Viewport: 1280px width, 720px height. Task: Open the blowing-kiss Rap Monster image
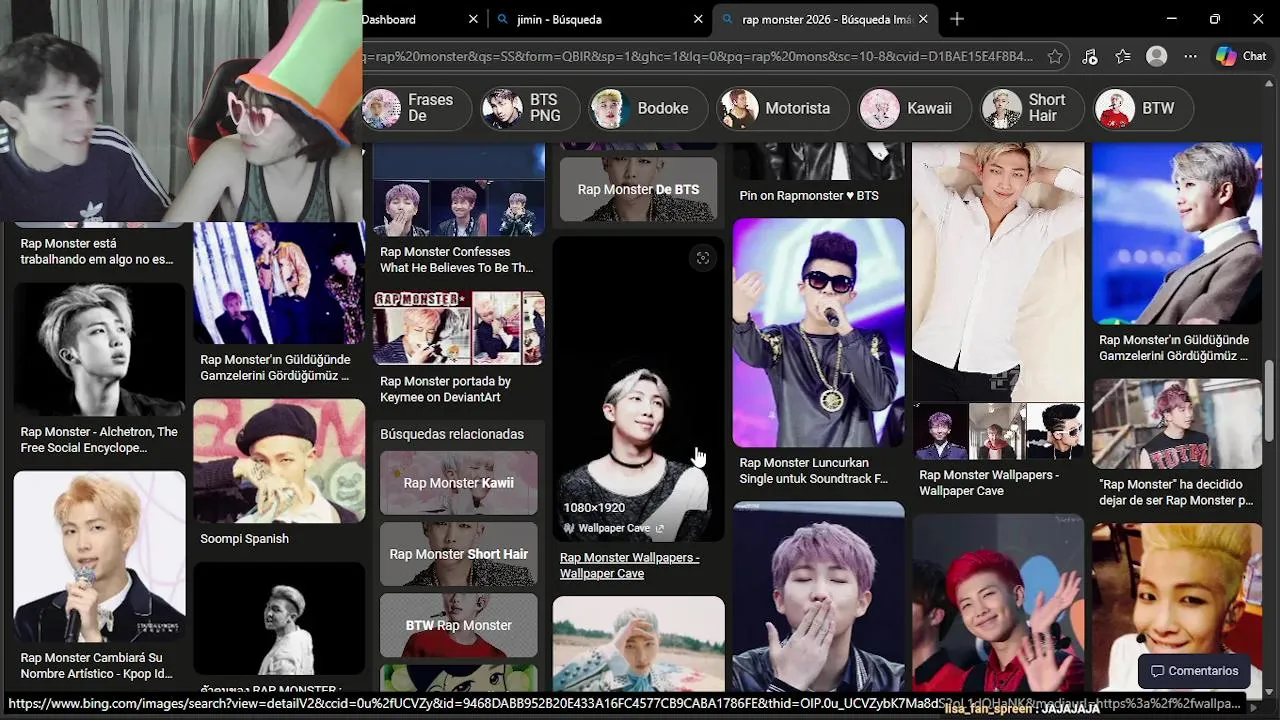point(819,597)
